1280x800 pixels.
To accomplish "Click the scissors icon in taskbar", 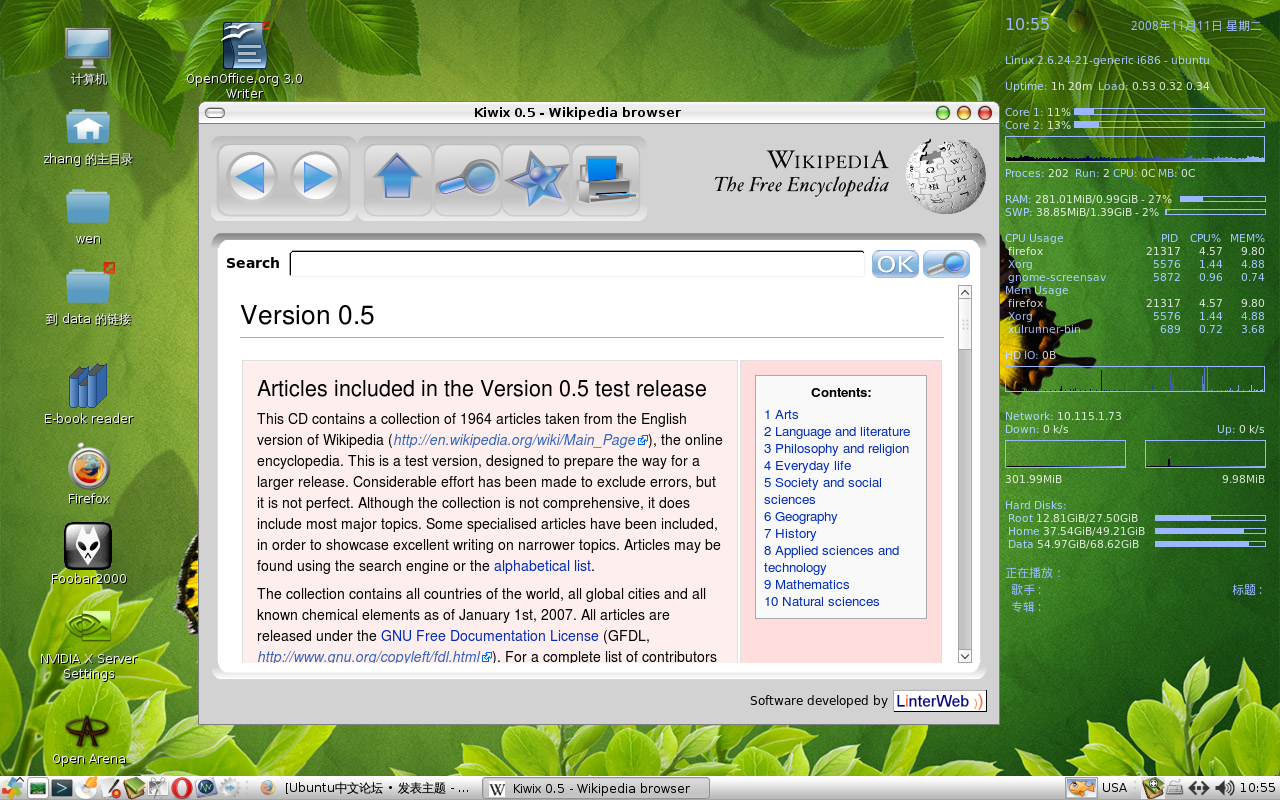I will point(158,788).
